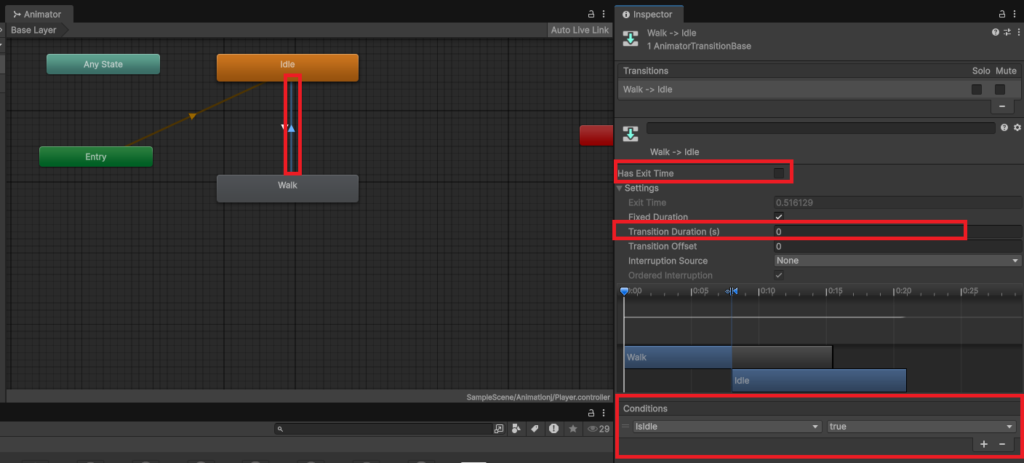
Task: Lock the Inspector panel with padlock icon
Action: click(x=1003, y=14)
